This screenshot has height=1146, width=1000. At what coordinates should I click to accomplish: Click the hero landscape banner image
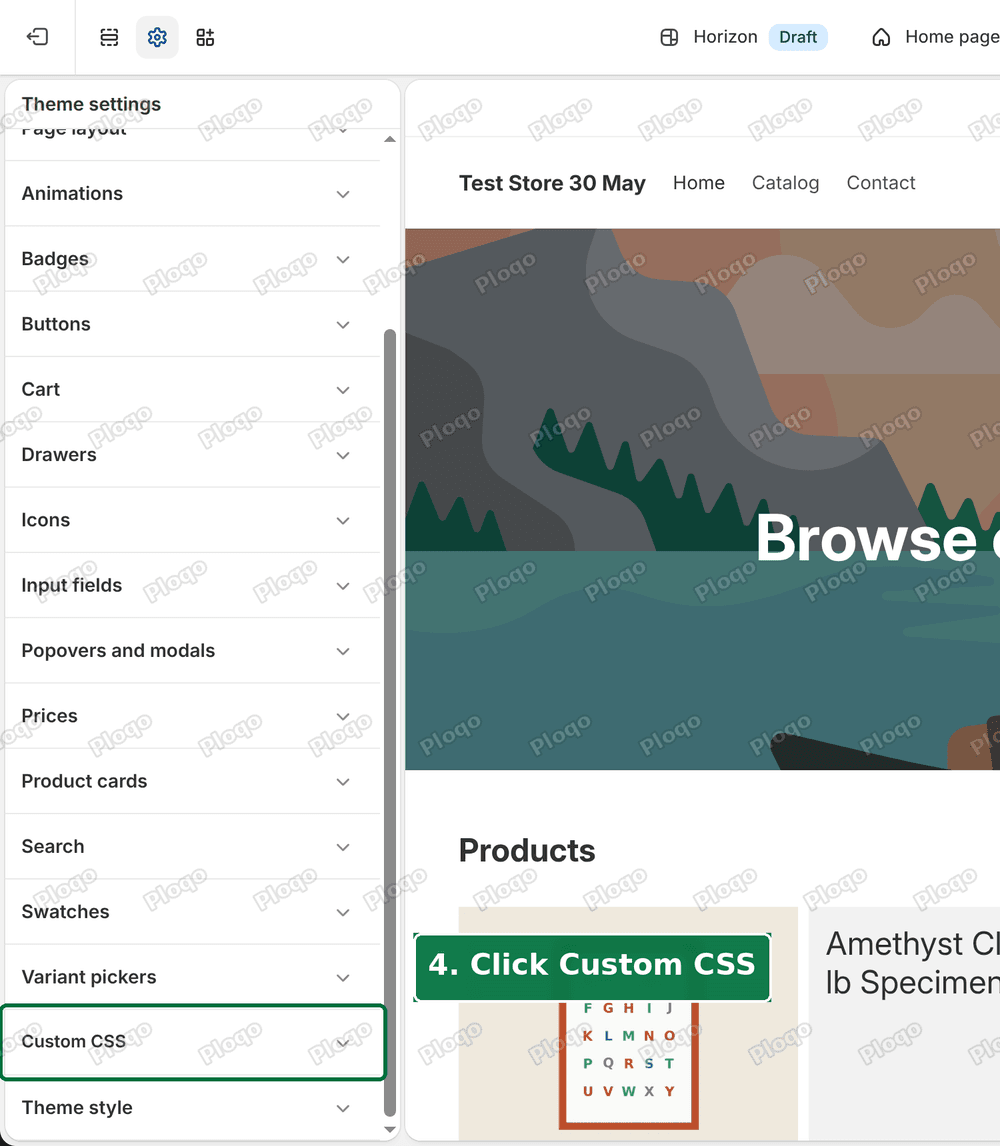702,499
